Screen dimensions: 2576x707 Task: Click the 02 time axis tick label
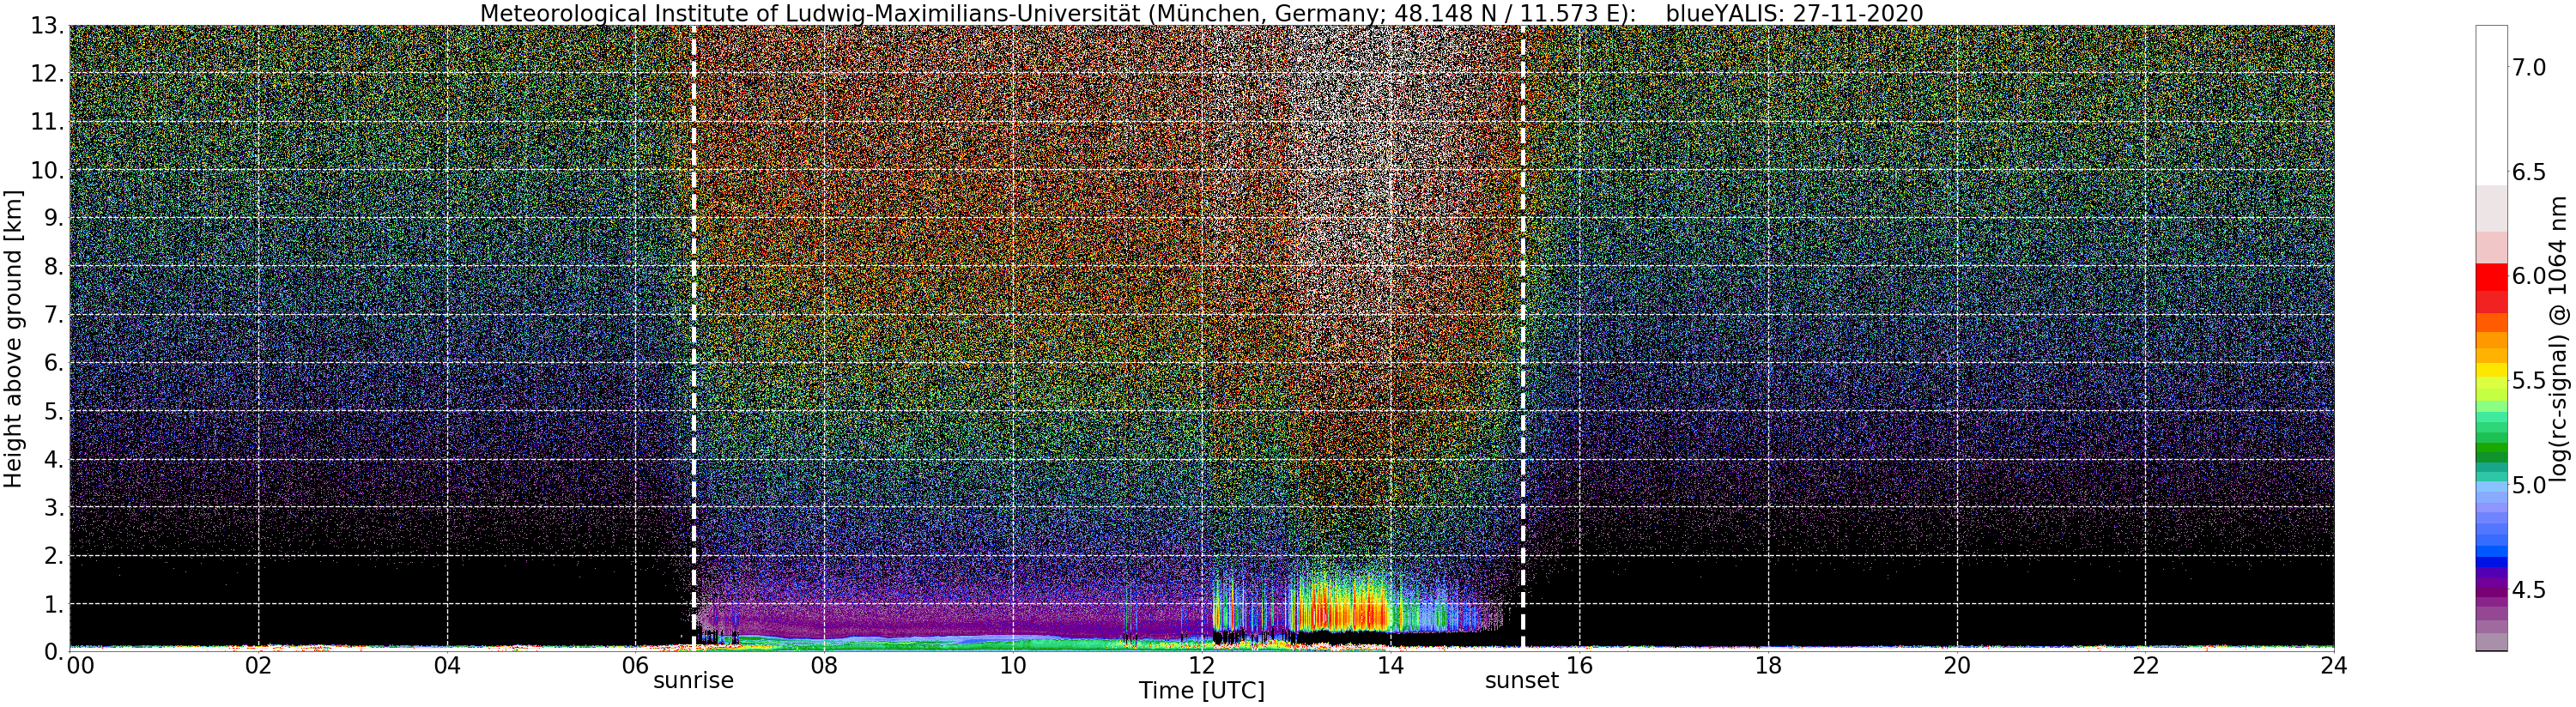point(258,665)
